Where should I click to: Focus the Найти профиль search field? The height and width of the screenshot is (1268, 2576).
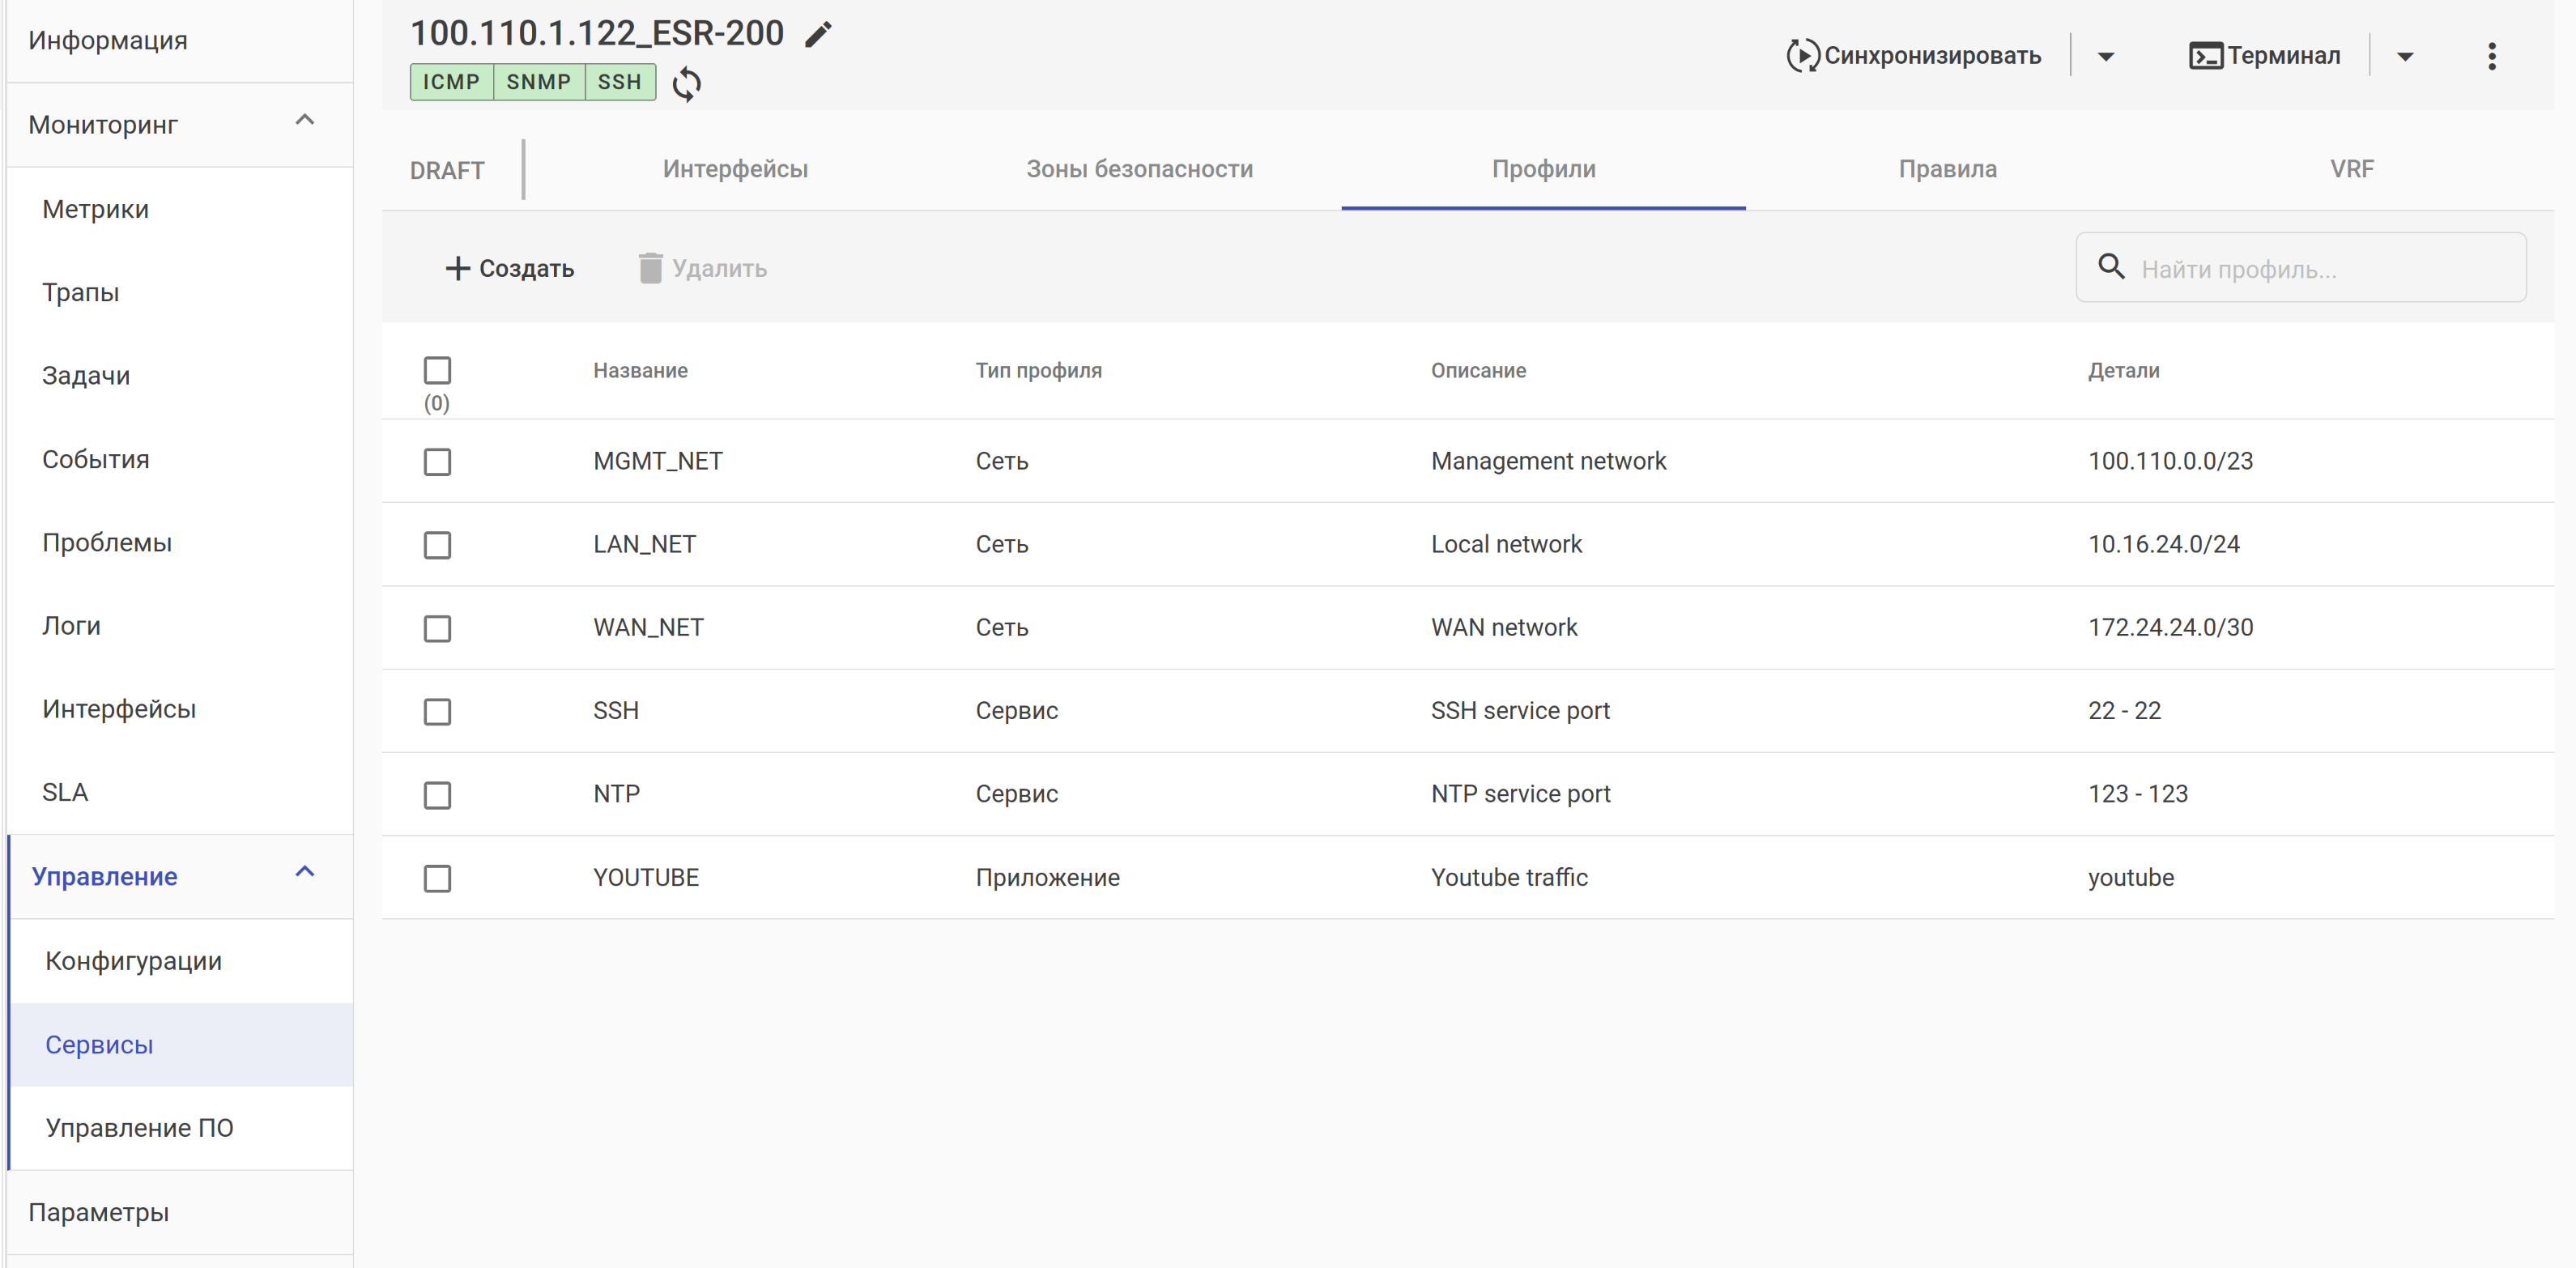pyautogui.click(x=2320, y=269)
